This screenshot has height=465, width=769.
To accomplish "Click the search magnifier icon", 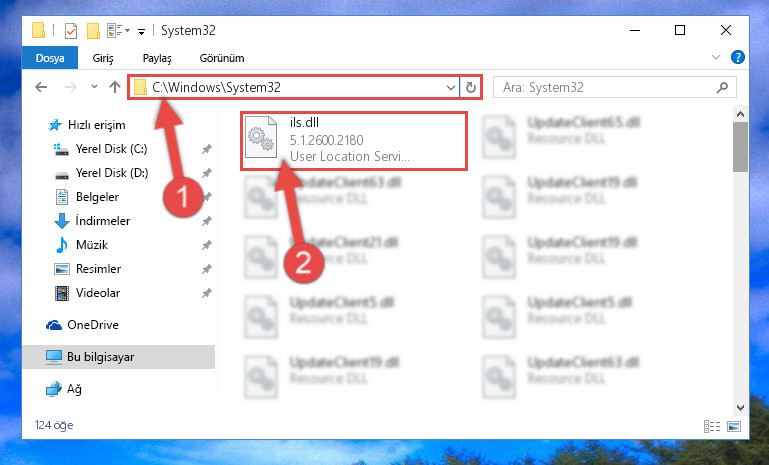I will point(722,87).
